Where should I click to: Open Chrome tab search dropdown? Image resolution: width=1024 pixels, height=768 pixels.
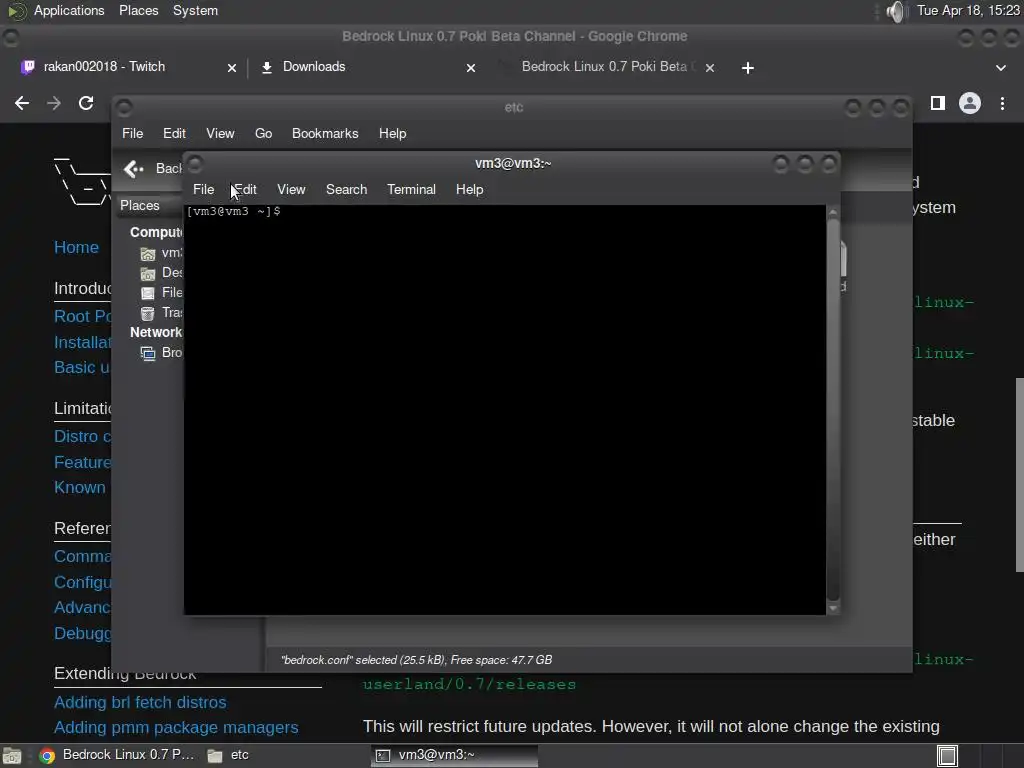pos(1000,68)
